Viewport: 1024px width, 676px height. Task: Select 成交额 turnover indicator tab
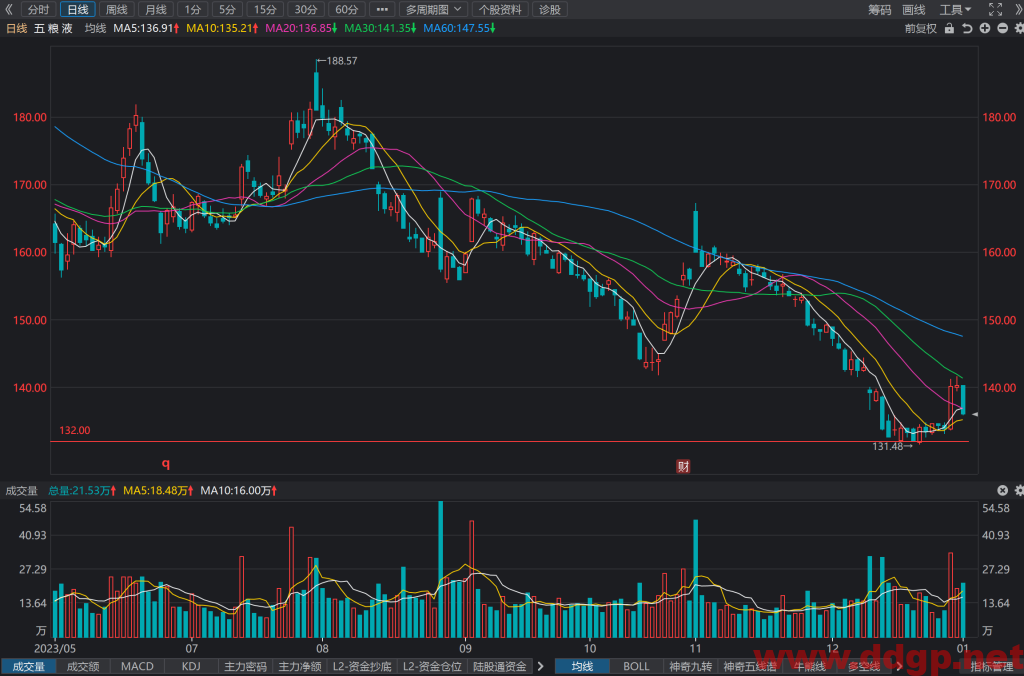pos(83,667)
